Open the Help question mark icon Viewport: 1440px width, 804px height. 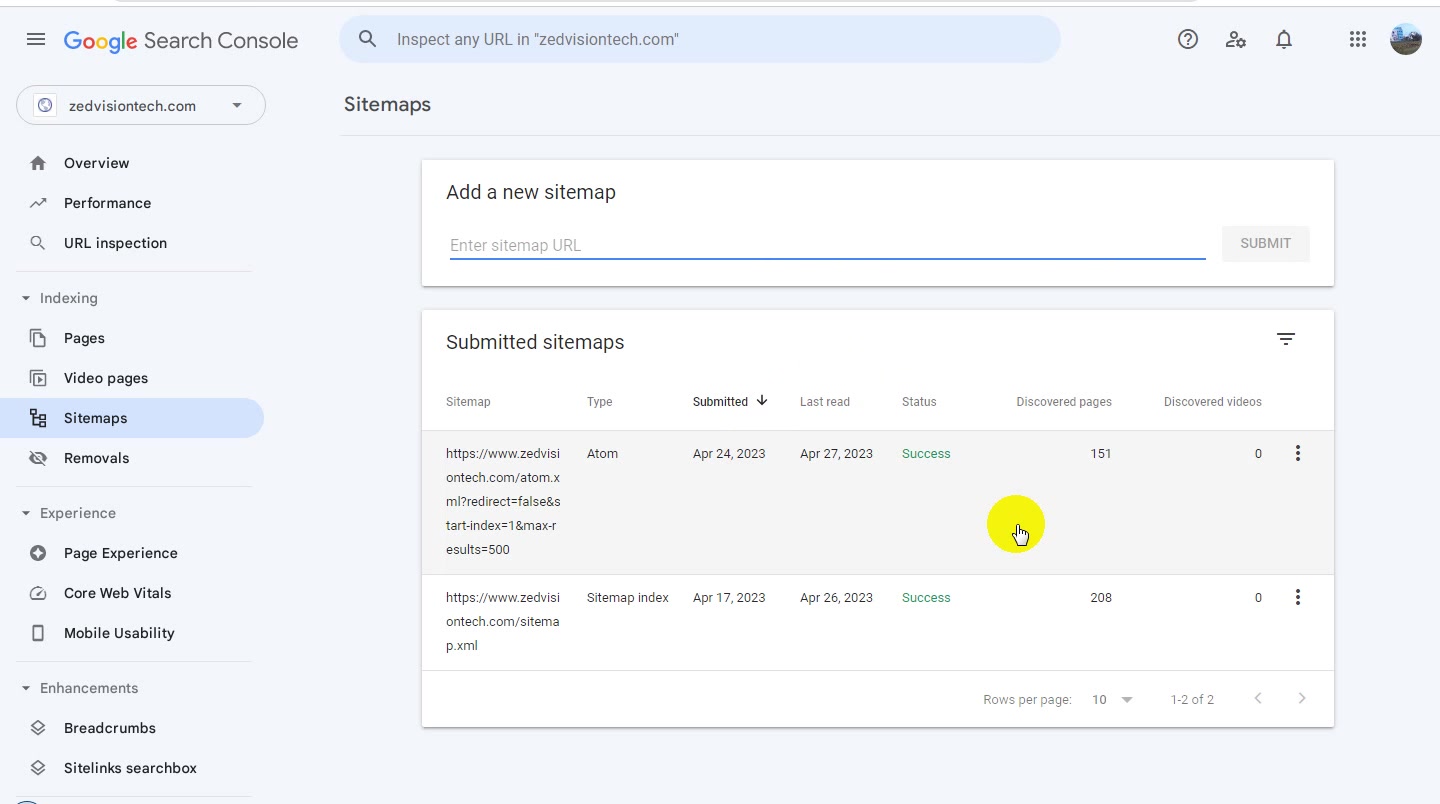(1188, 40)
